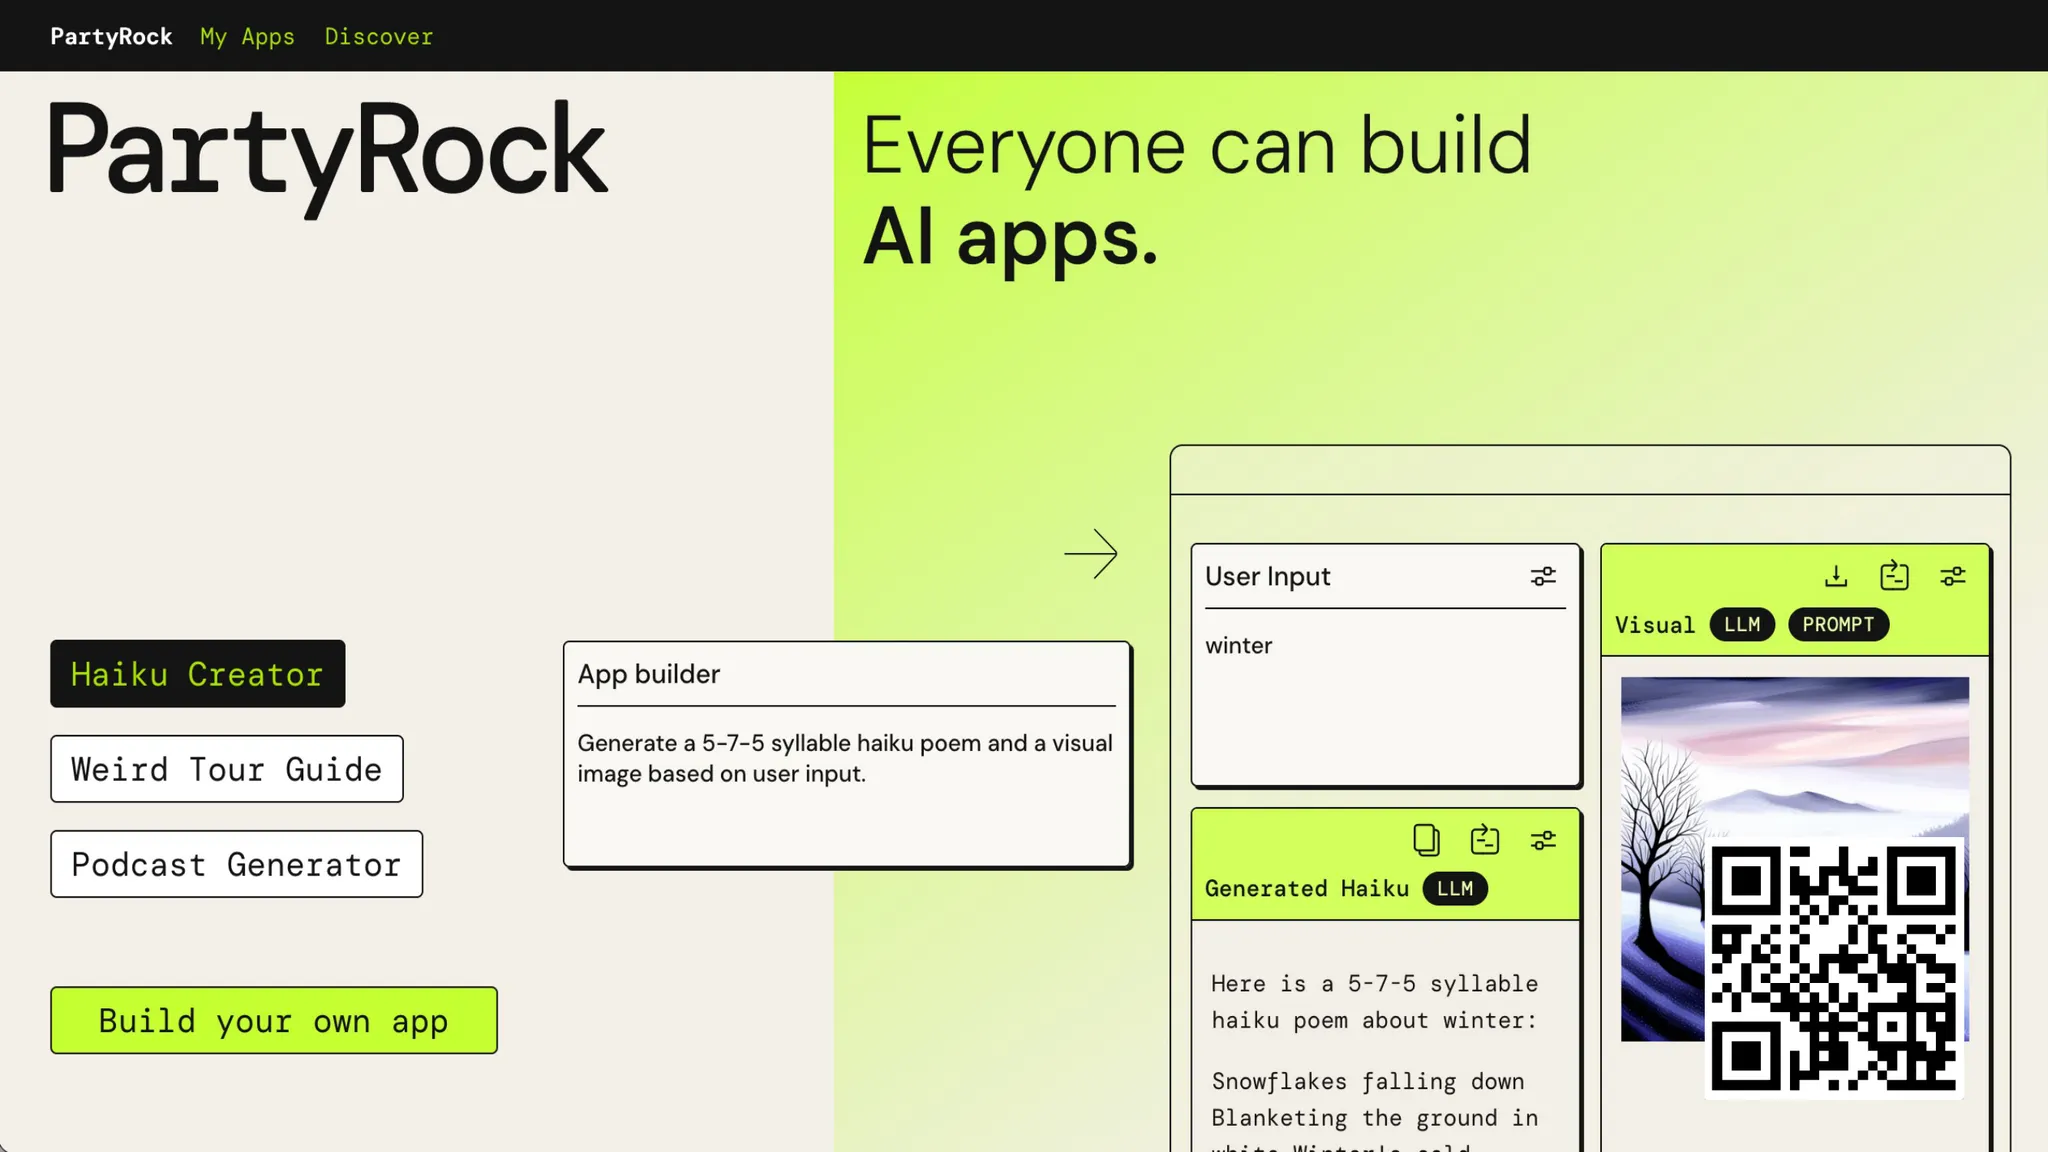Select Weird Tour Guide example app
2048x1152 pixels.
click(227, 769)
